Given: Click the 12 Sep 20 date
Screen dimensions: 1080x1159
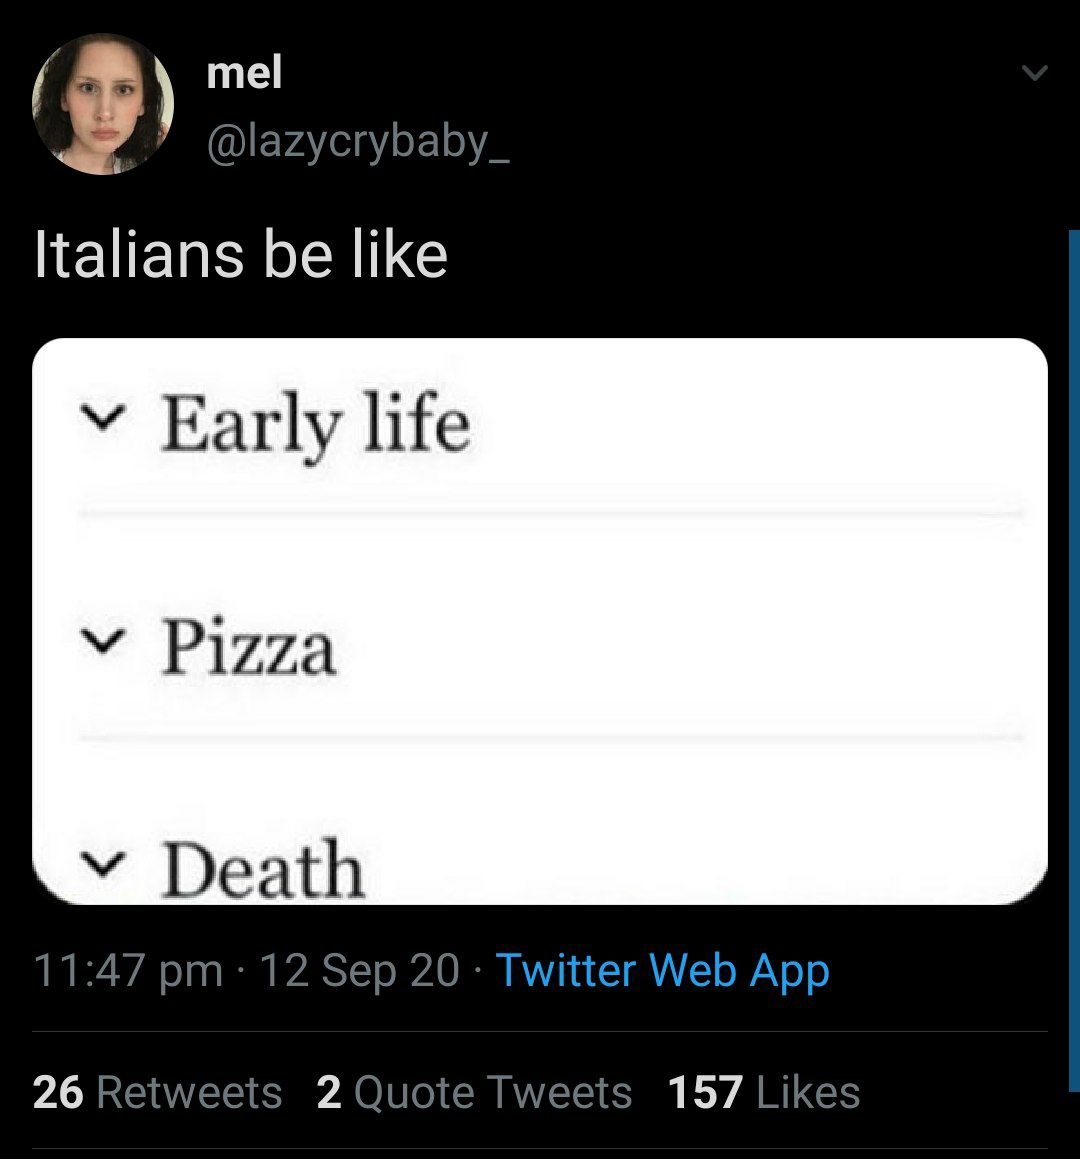Looking at the screenshot, I should click(359, 970).
